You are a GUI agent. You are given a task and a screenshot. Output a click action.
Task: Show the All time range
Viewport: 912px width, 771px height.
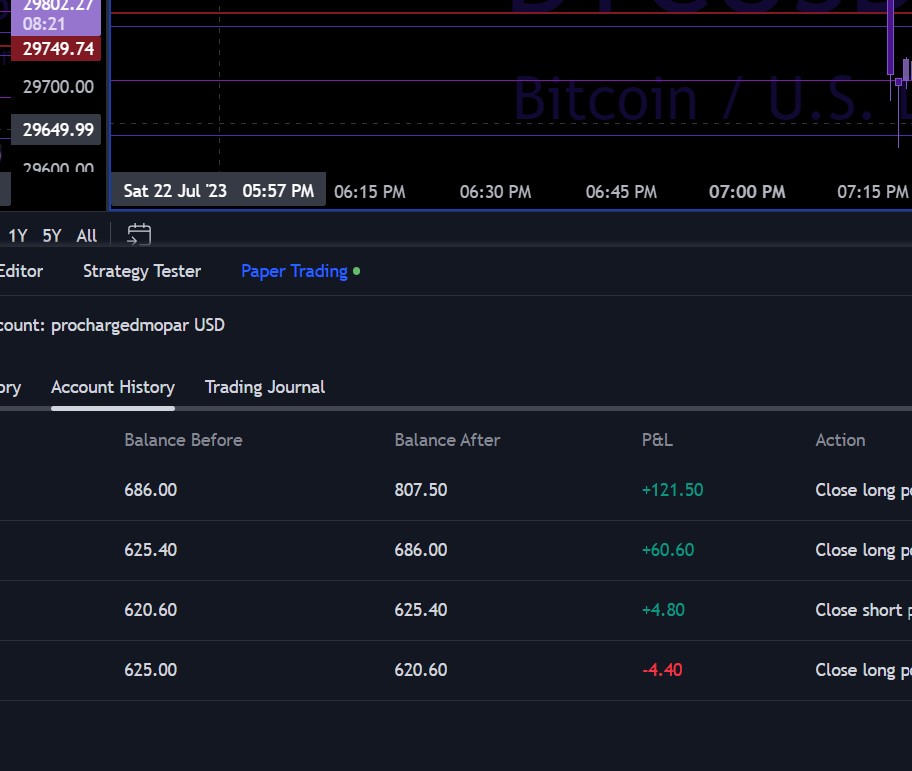[x=87, y=236]
